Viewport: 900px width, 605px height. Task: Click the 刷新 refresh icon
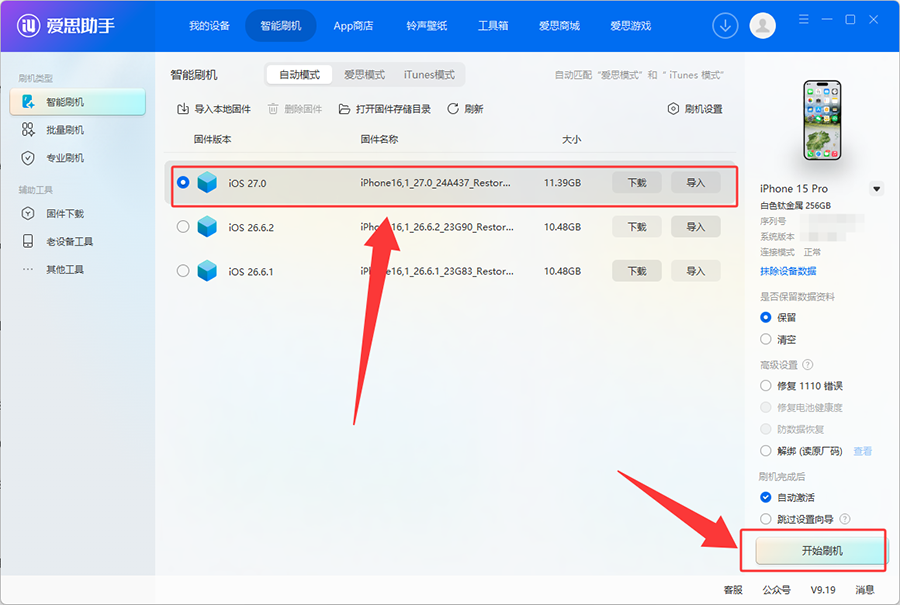tap(453, 108)
